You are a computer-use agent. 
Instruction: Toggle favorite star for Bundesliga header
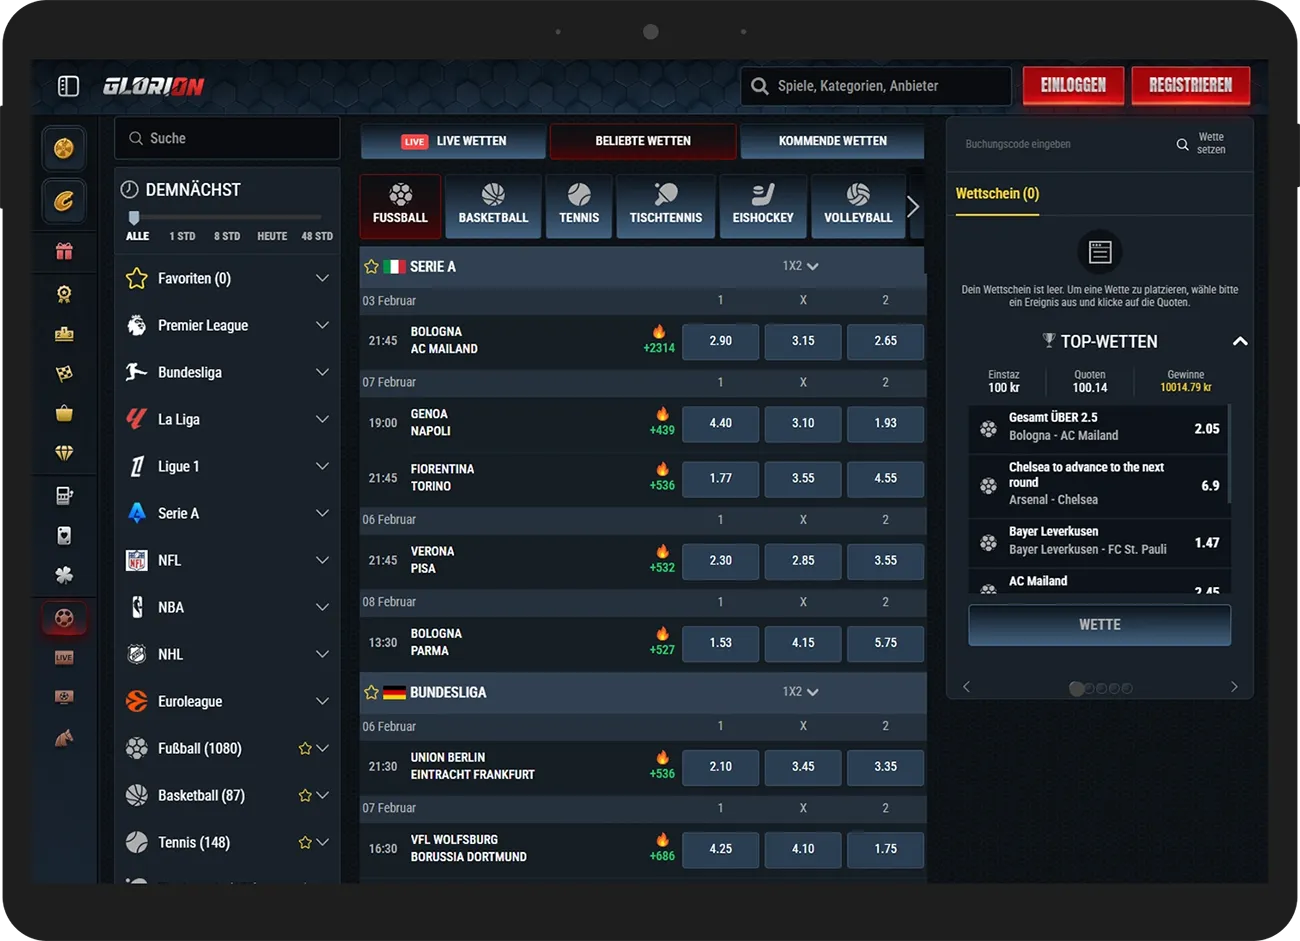(372, 692)
